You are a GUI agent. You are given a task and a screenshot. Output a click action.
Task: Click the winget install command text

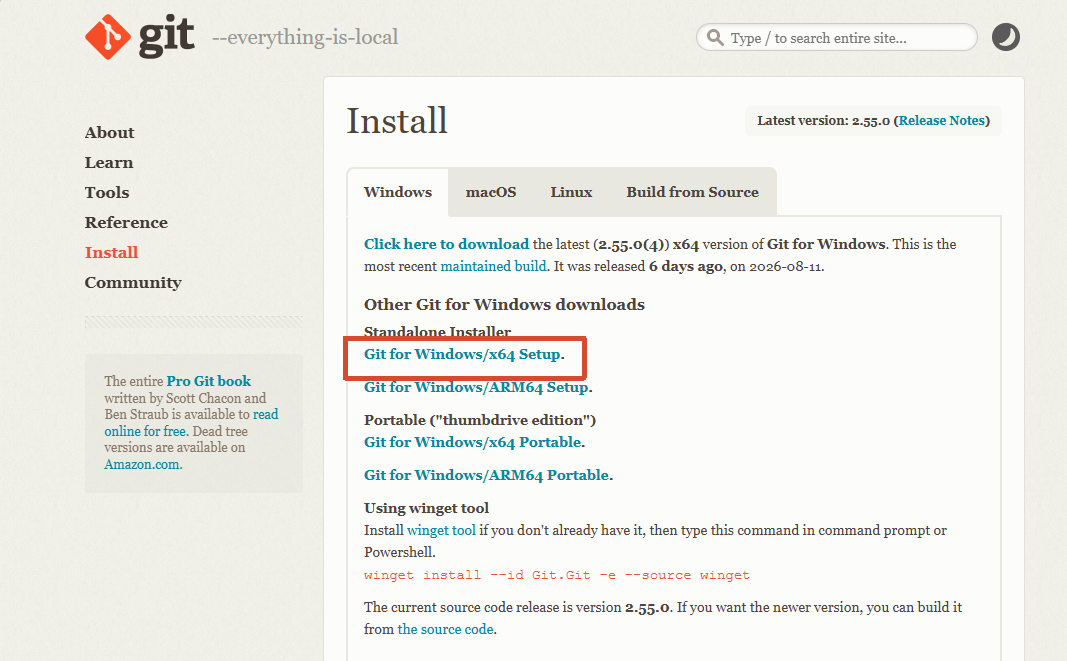pyautogui.click(x=557, y=575)
